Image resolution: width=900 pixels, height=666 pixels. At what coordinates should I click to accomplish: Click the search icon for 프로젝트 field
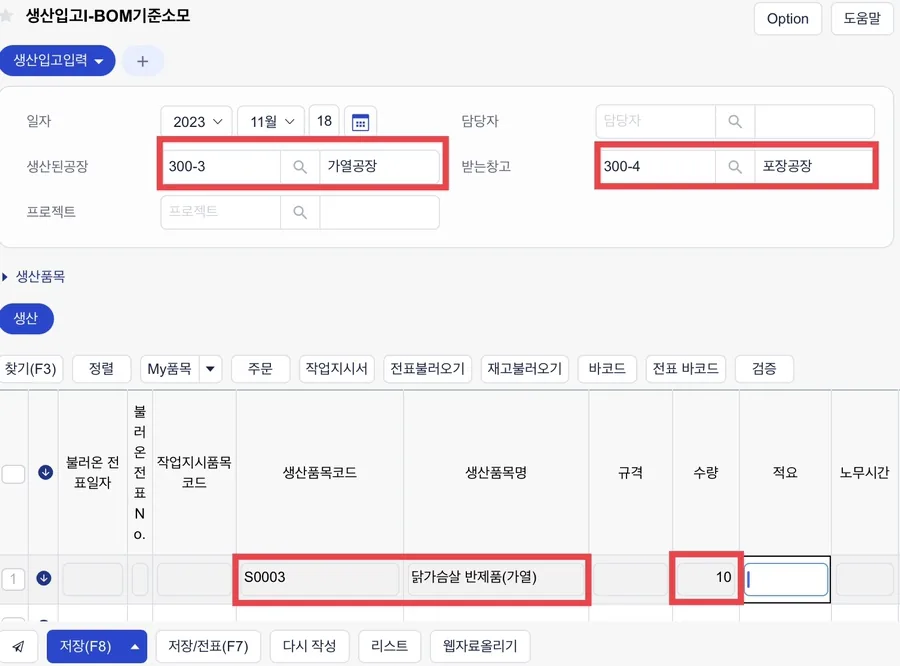[x=300, y=212]
